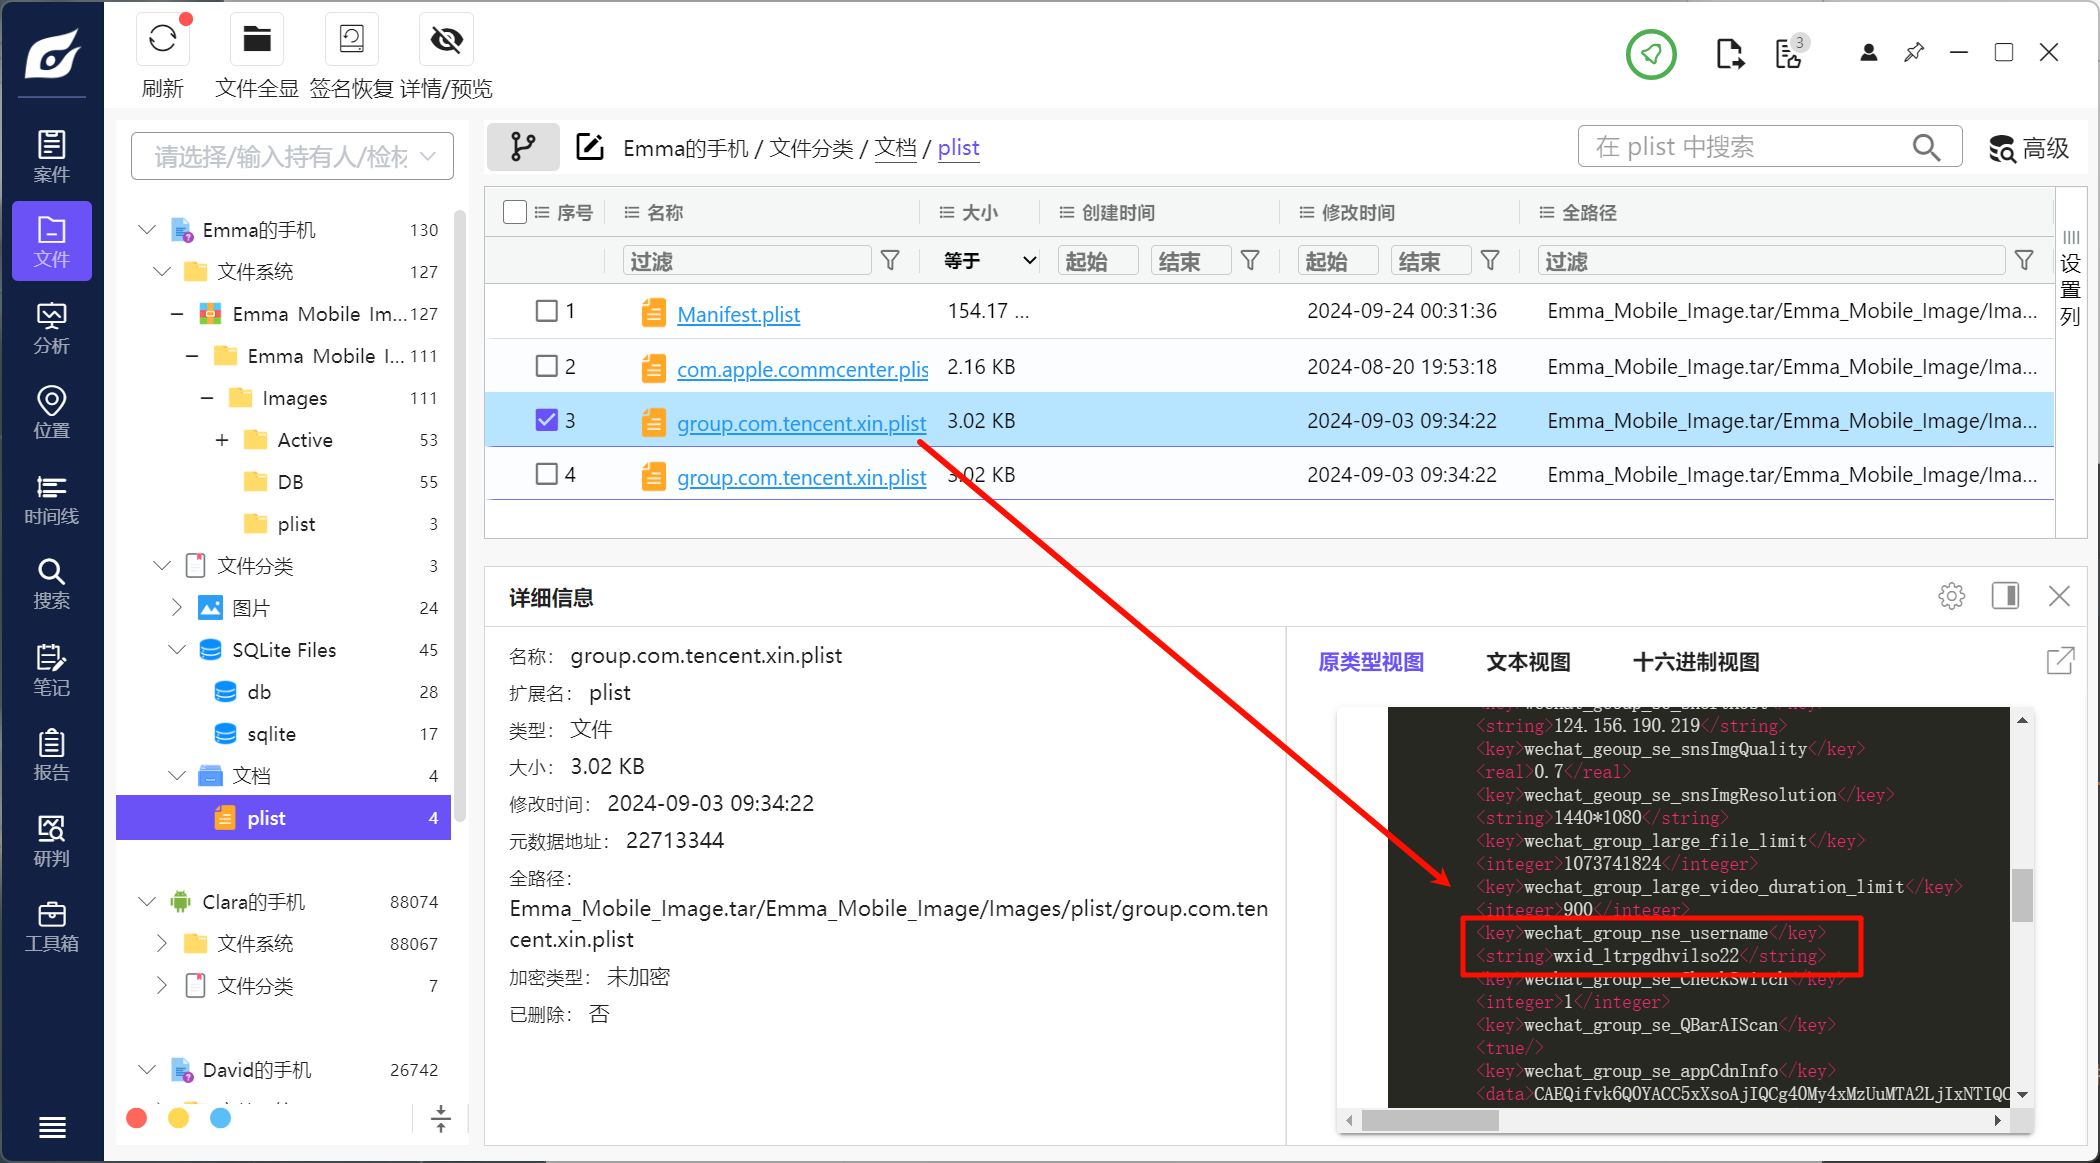Check the box for Manifest.plist row
The width and height of the screenshot is (2100, 1163).
[546, 311]
